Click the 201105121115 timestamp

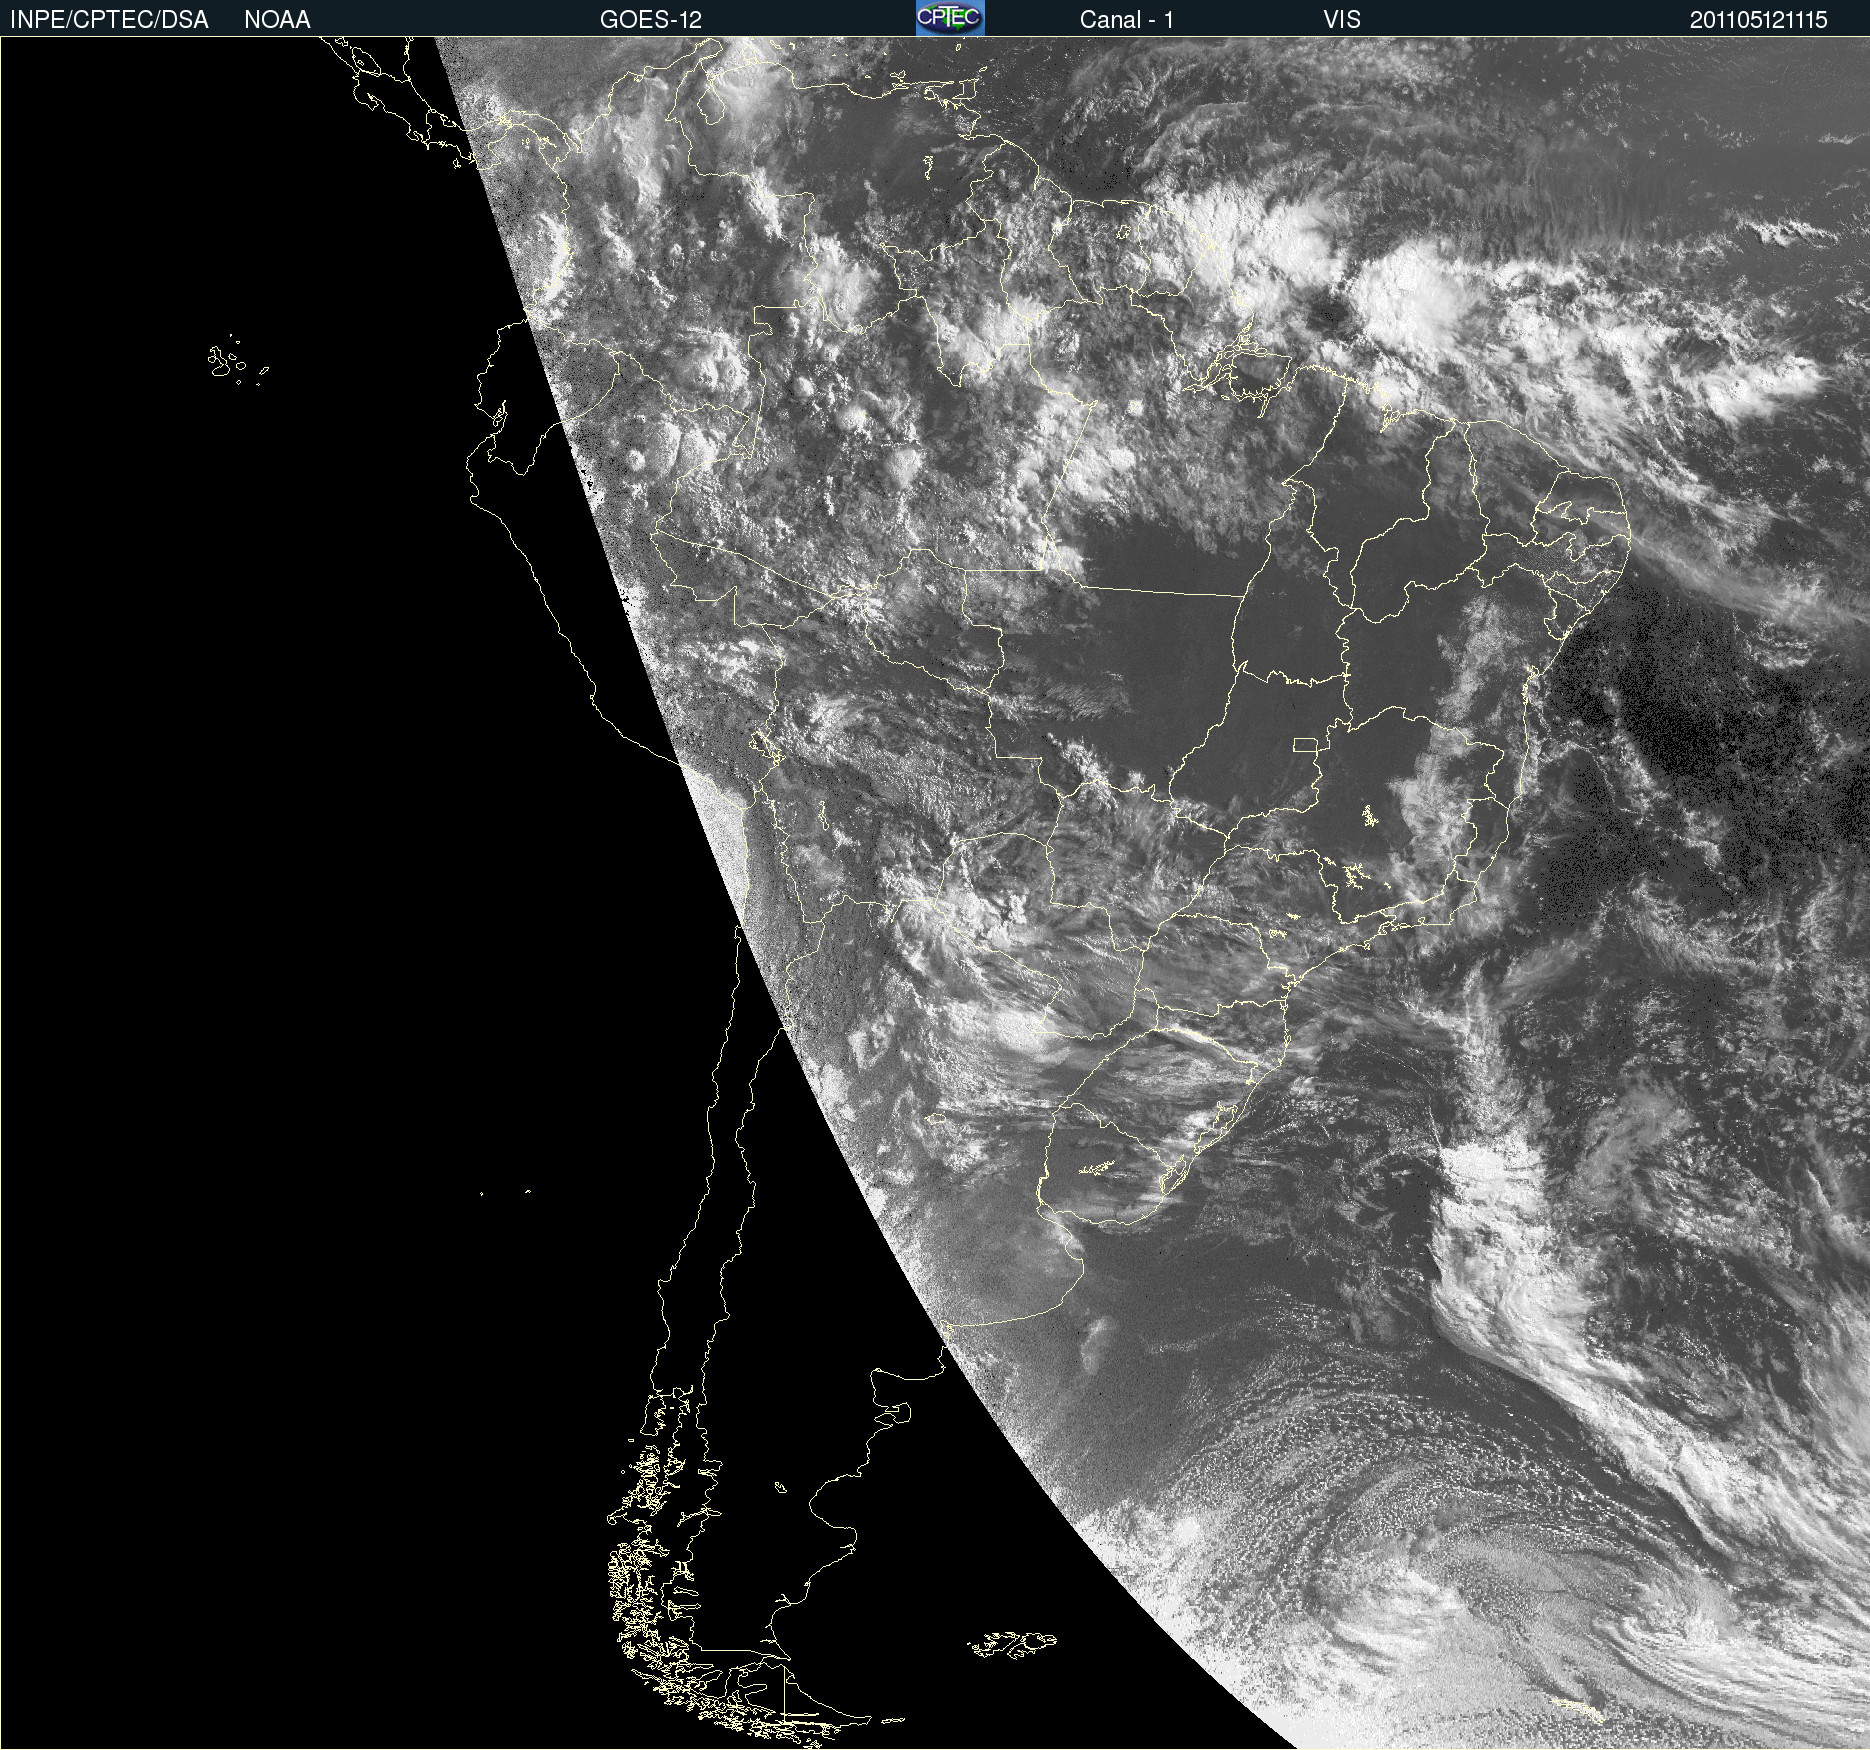pos(1758,20)
